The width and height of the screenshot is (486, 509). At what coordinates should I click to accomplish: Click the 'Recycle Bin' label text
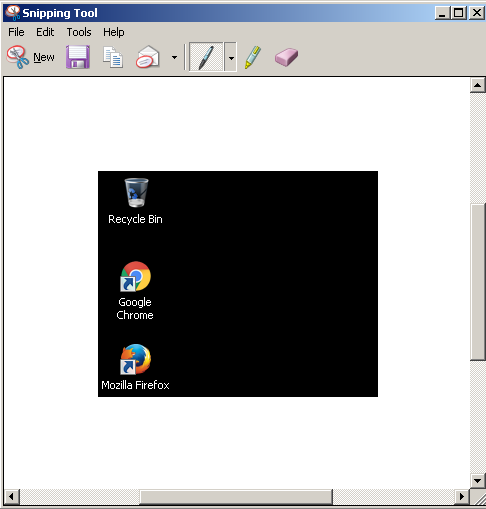(135, 219)
